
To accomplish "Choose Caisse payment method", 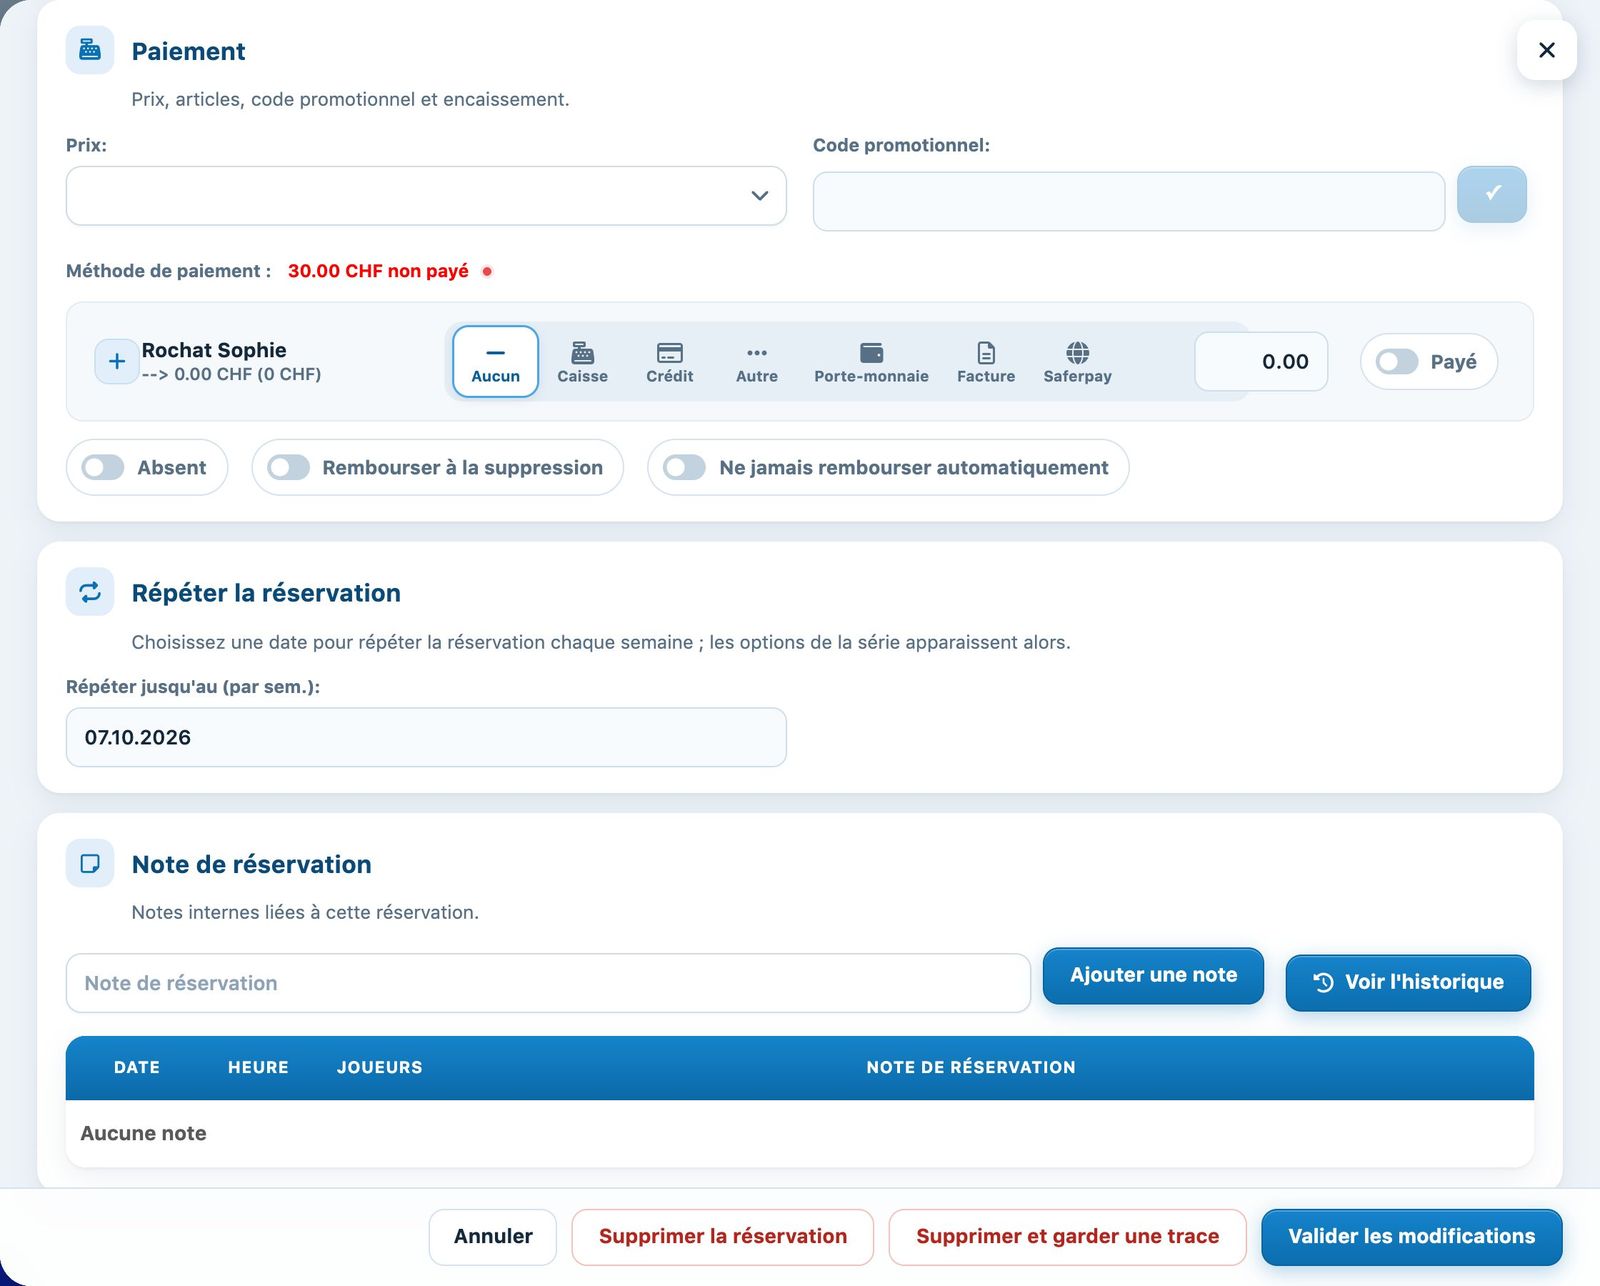I will point(582,361).
